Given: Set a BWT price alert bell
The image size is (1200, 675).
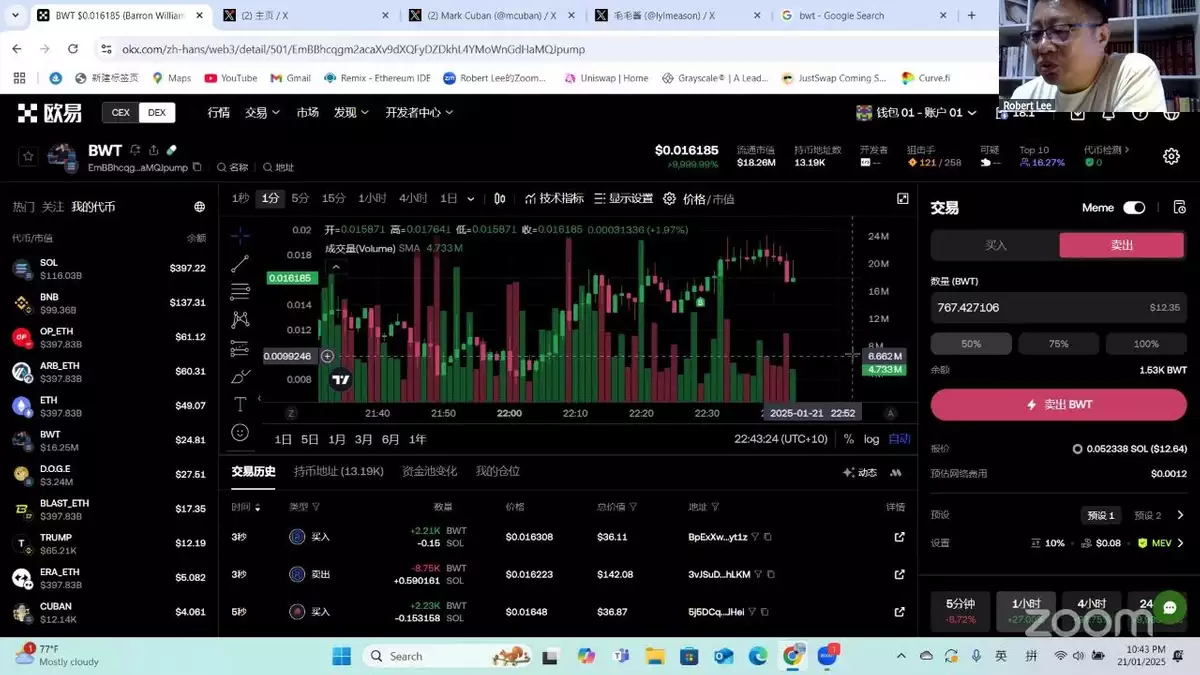Looking at the screenshot, I should (x=135, y=150).
